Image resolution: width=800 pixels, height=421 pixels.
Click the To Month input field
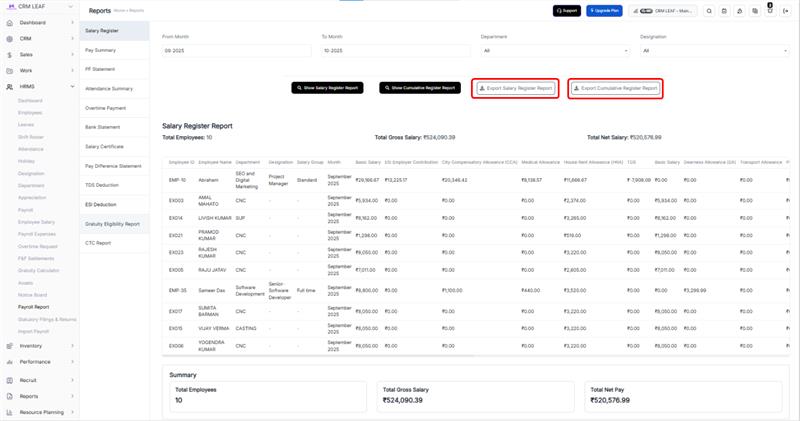coord(396,51)
